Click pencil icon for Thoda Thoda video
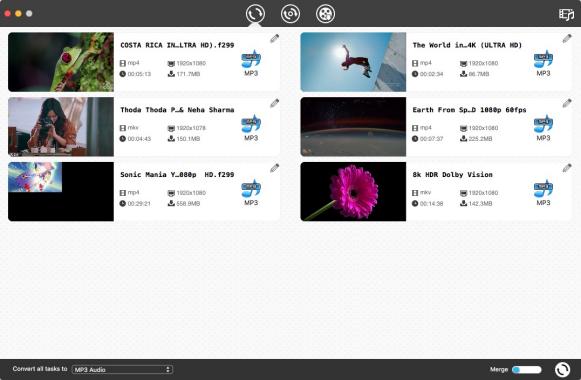The height and width of the screenshot is (380, 581). tap(274, 103)
